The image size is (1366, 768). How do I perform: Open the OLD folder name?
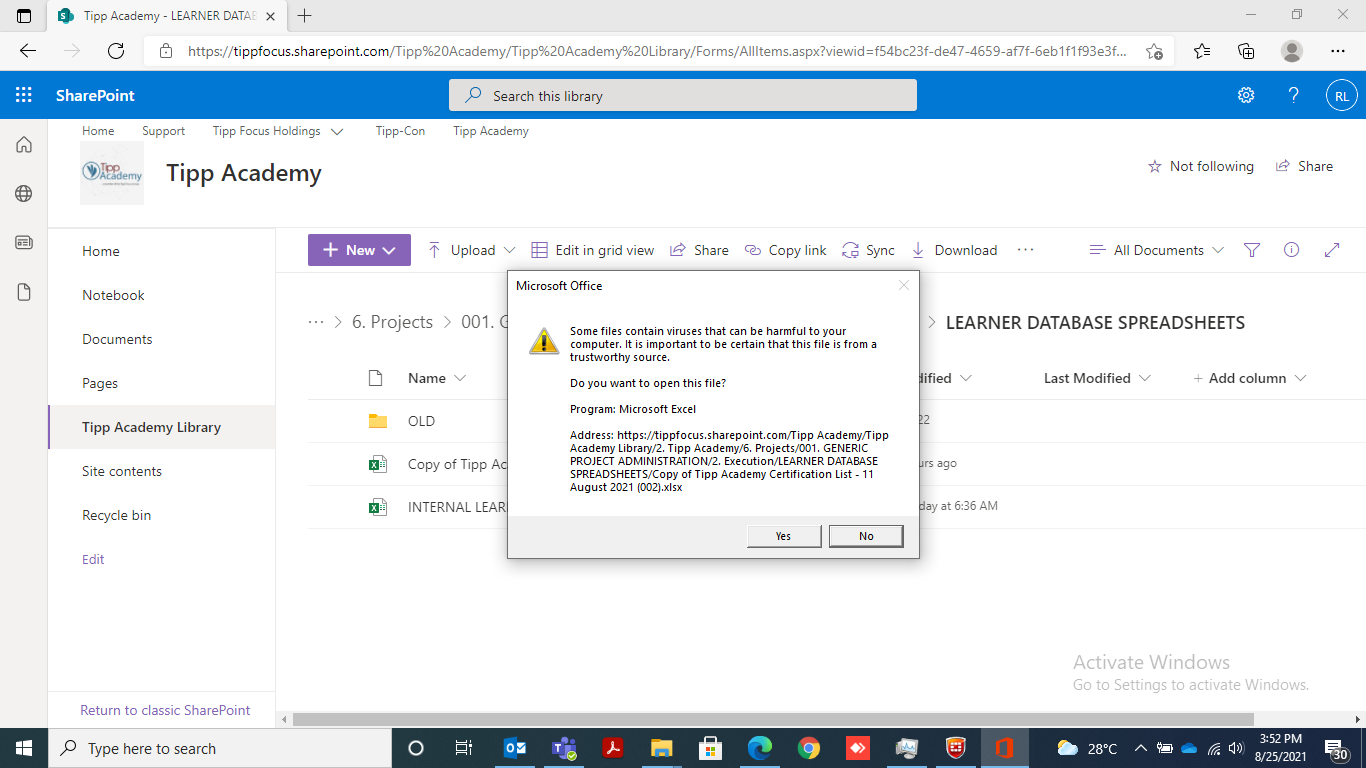[x=421, y=421]
